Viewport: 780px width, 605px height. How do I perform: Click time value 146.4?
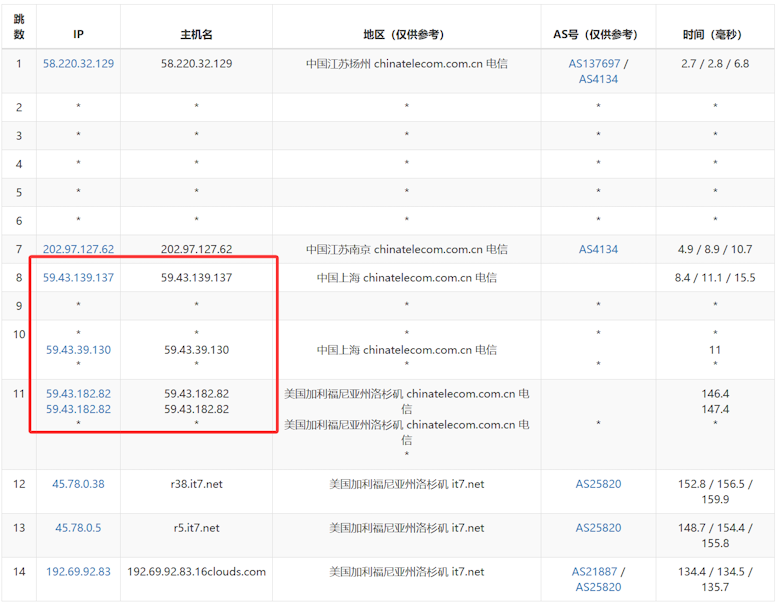pyautogui.click(x=715, y=394)
